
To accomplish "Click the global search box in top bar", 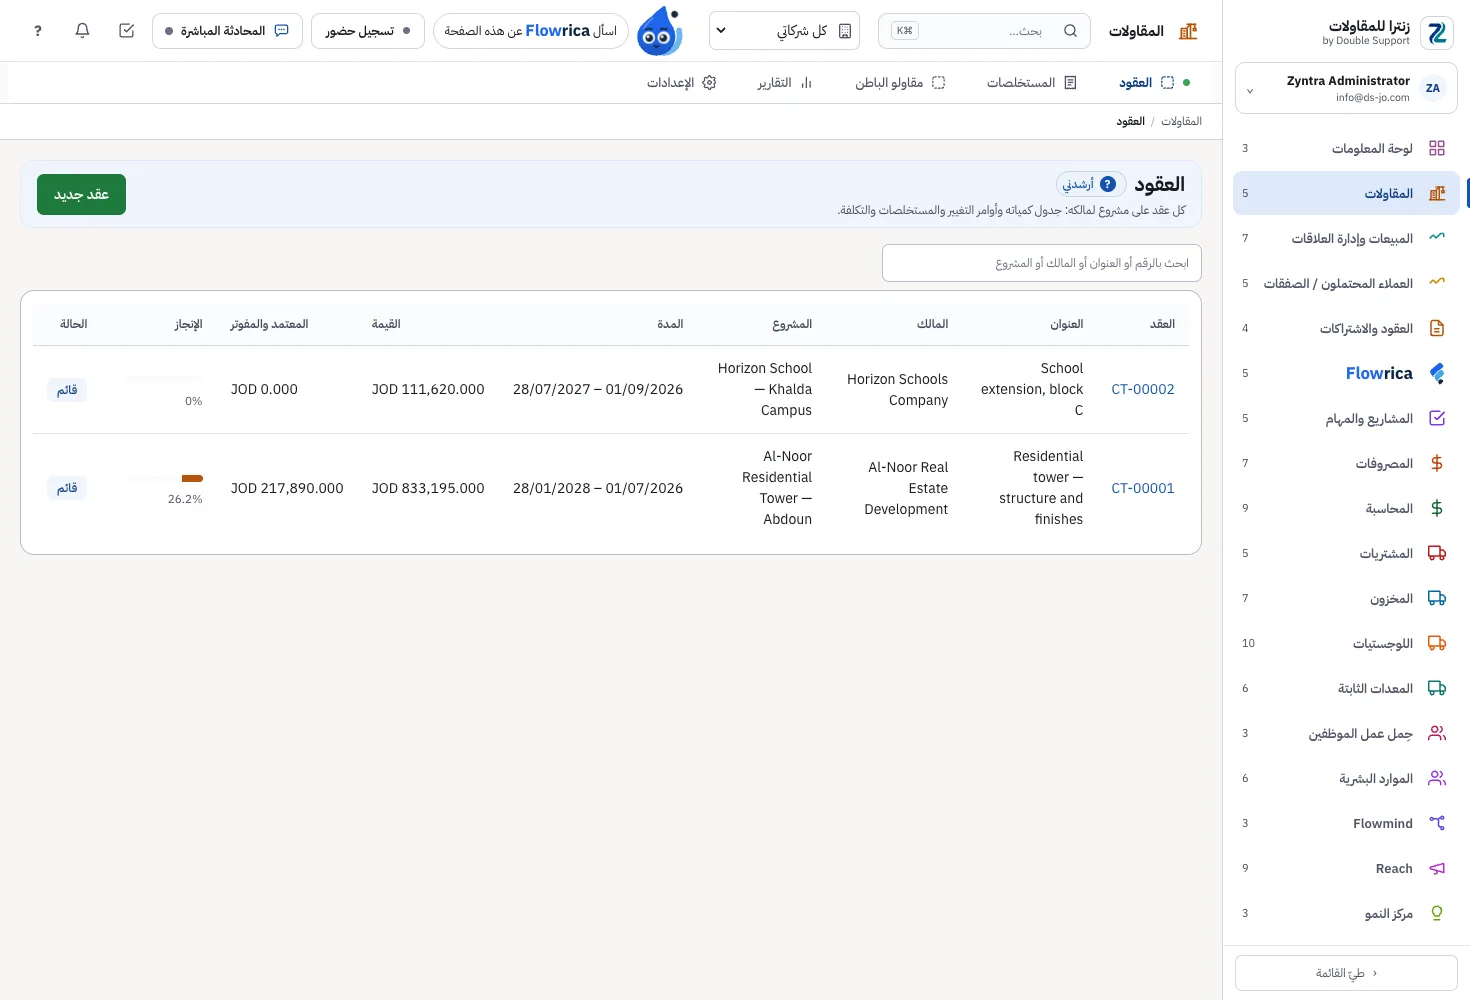I will tap(984, 31).
